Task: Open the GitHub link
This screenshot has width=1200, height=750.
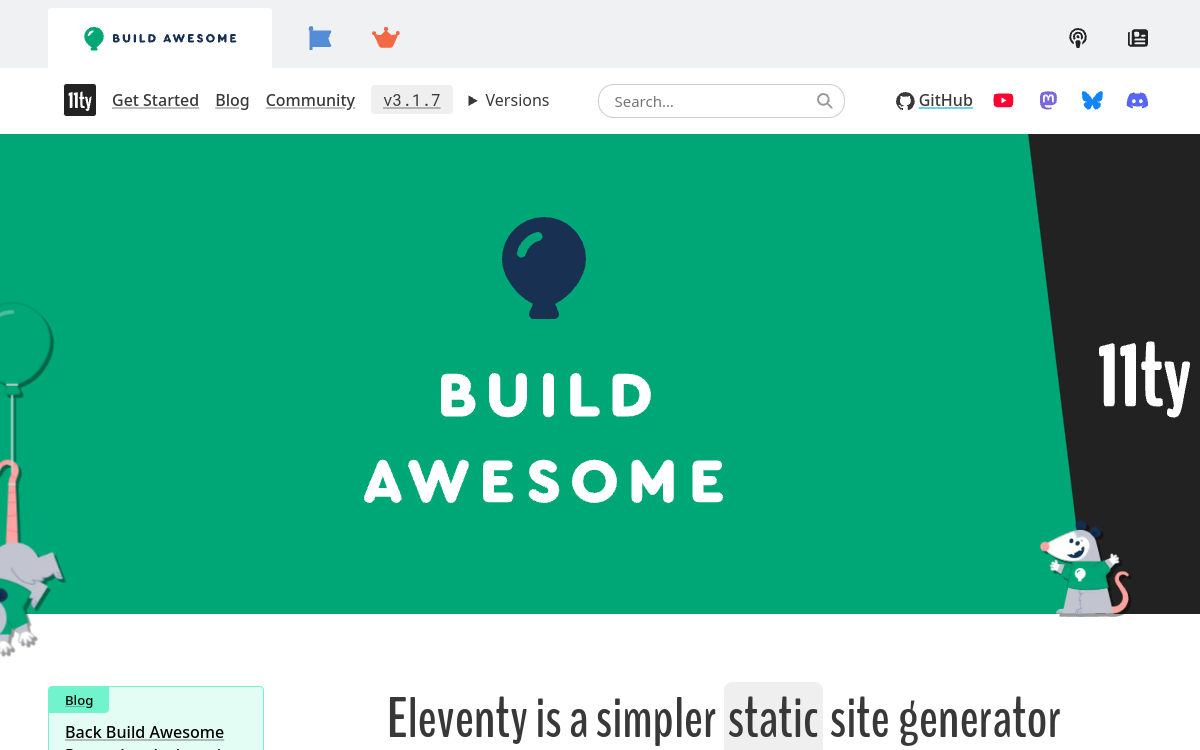Action: click(934, 100)
